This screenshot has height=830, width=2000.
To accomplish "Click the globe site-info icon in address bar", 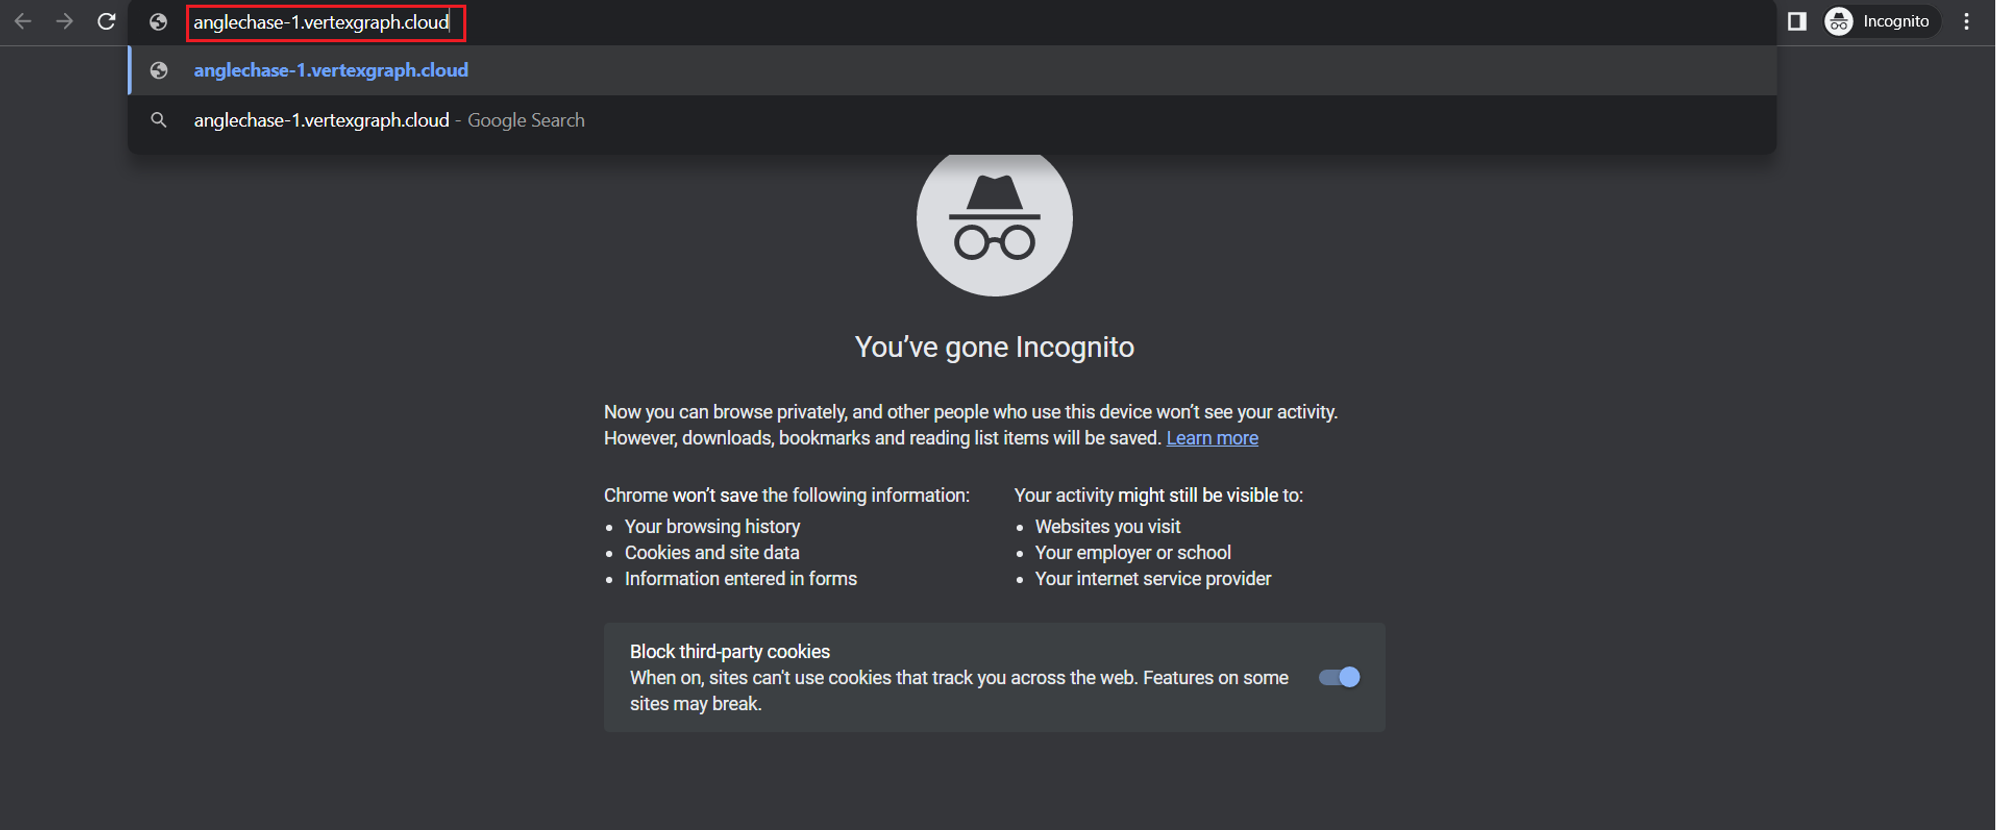I will point(158,22).
